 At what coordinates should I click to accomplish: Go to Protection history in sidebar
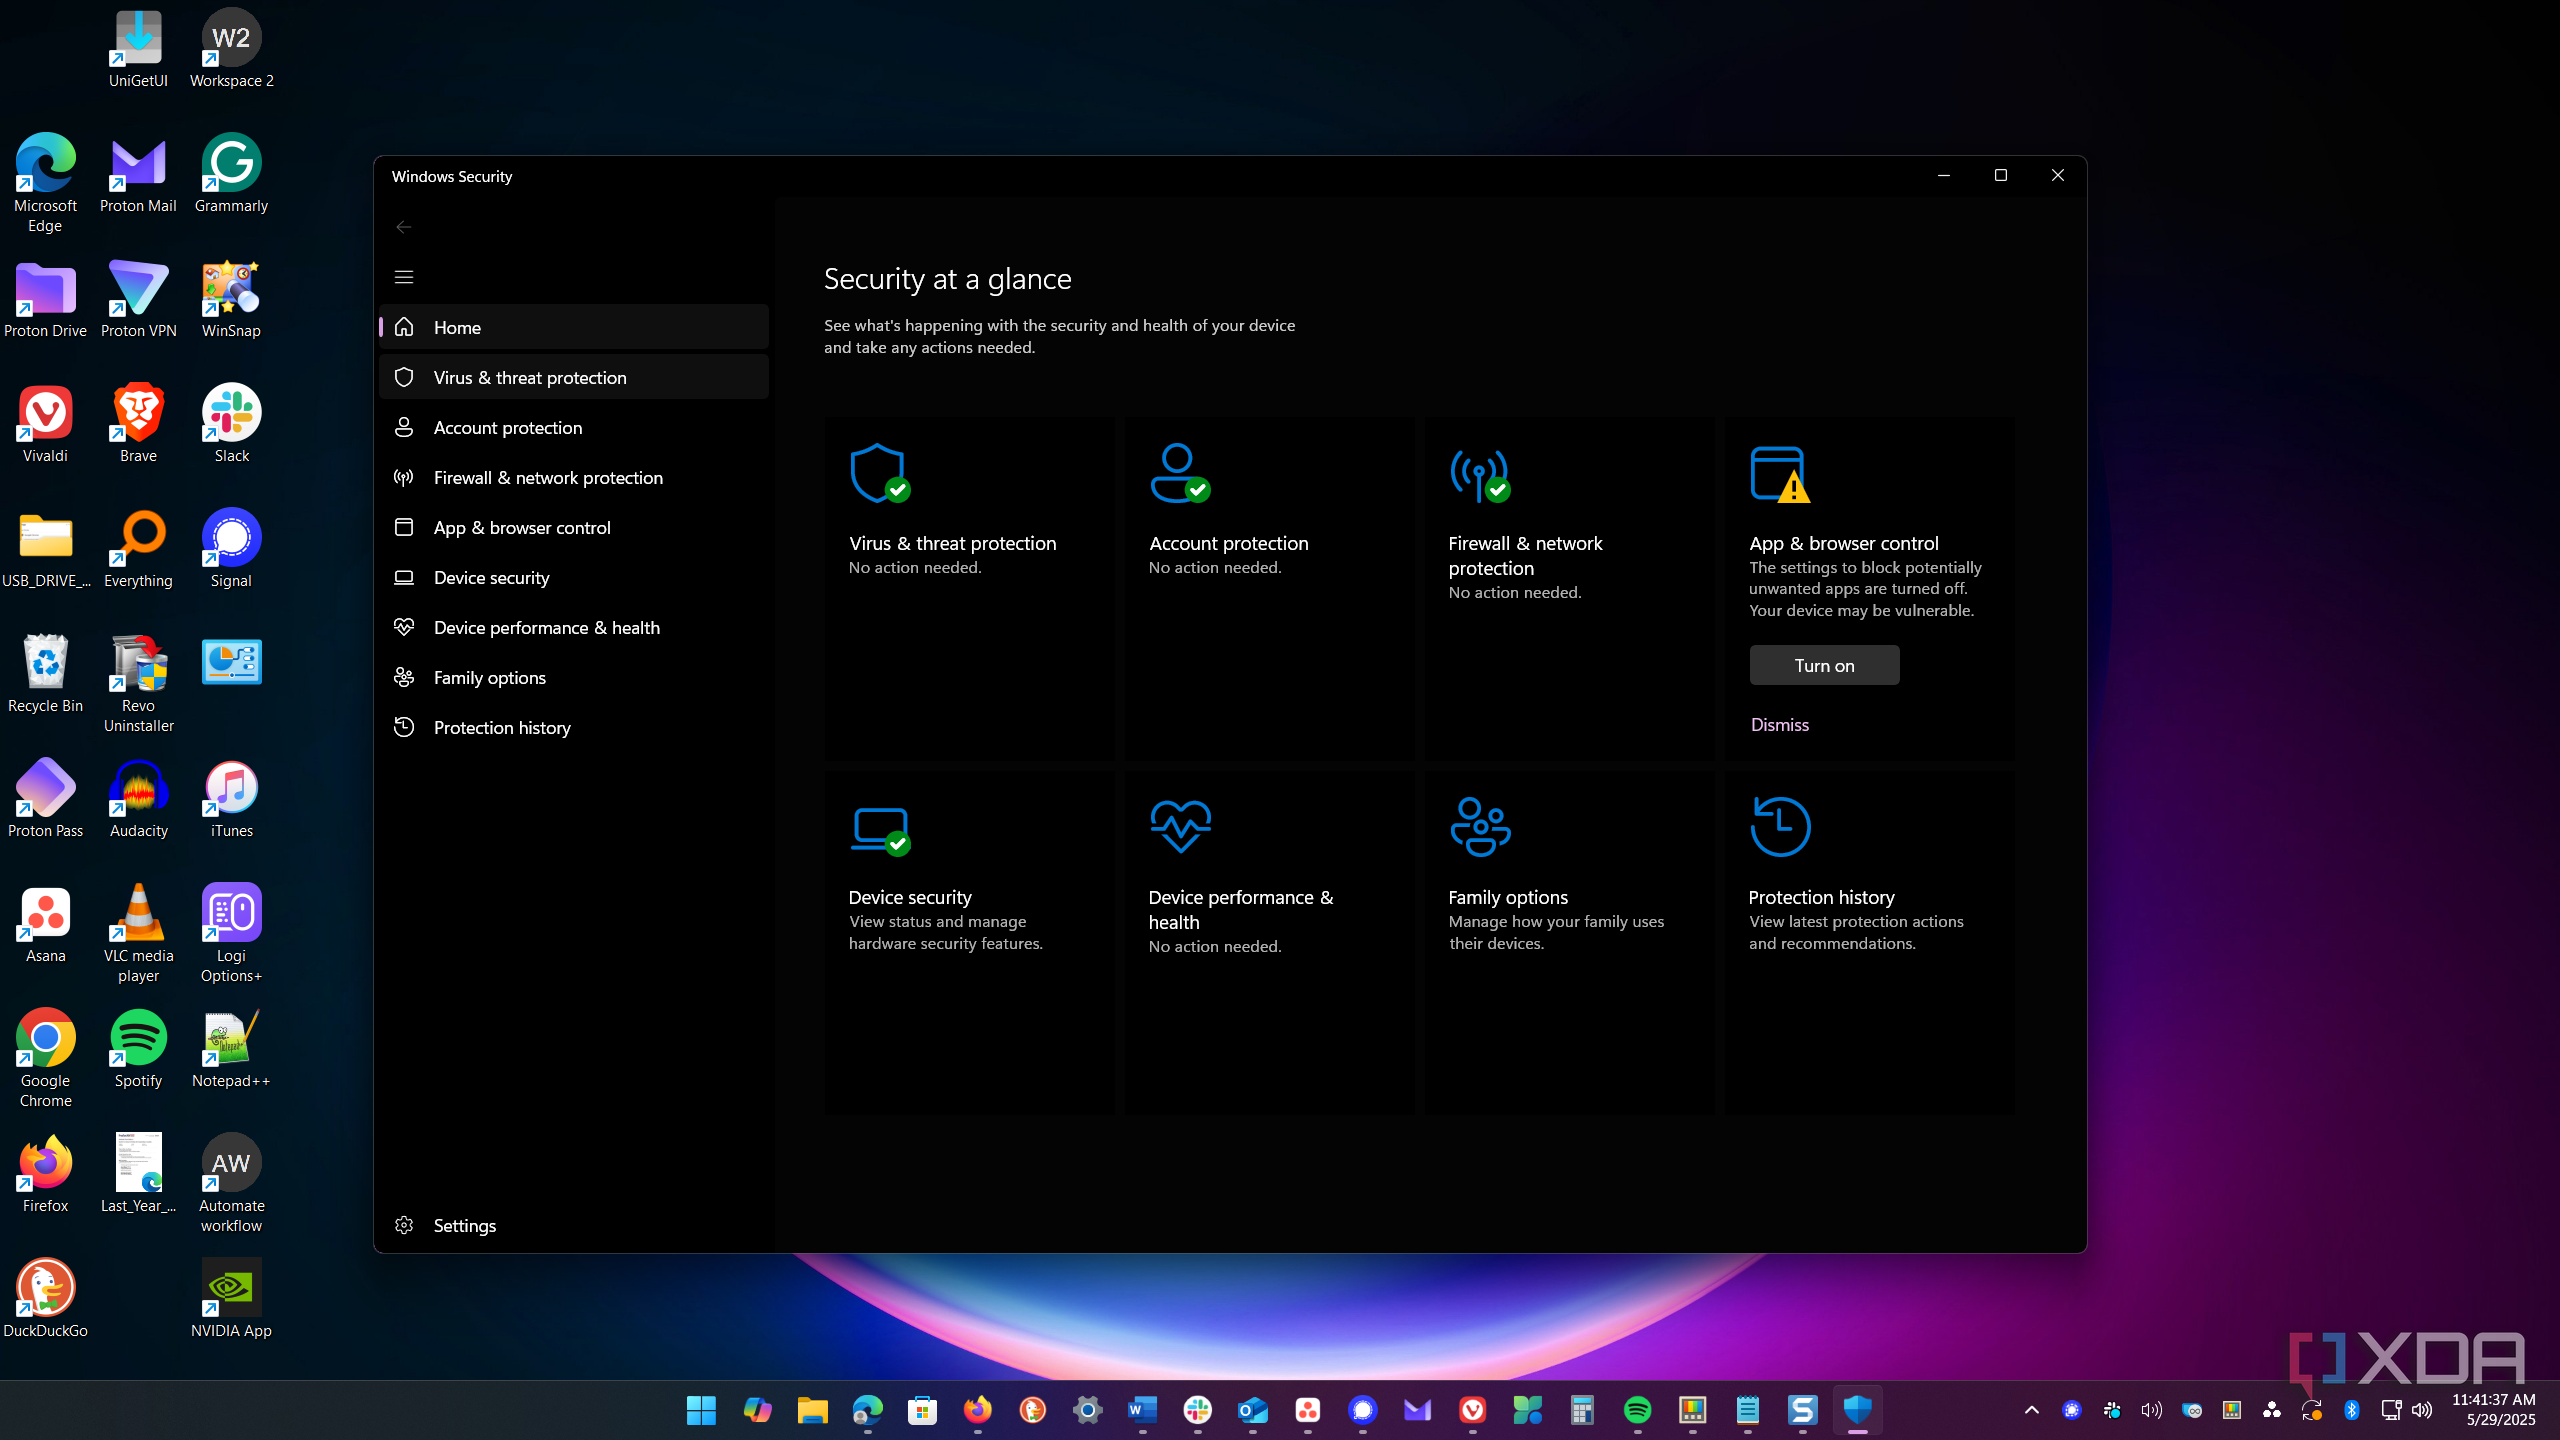pyautogui.click(x=502, y=727)
